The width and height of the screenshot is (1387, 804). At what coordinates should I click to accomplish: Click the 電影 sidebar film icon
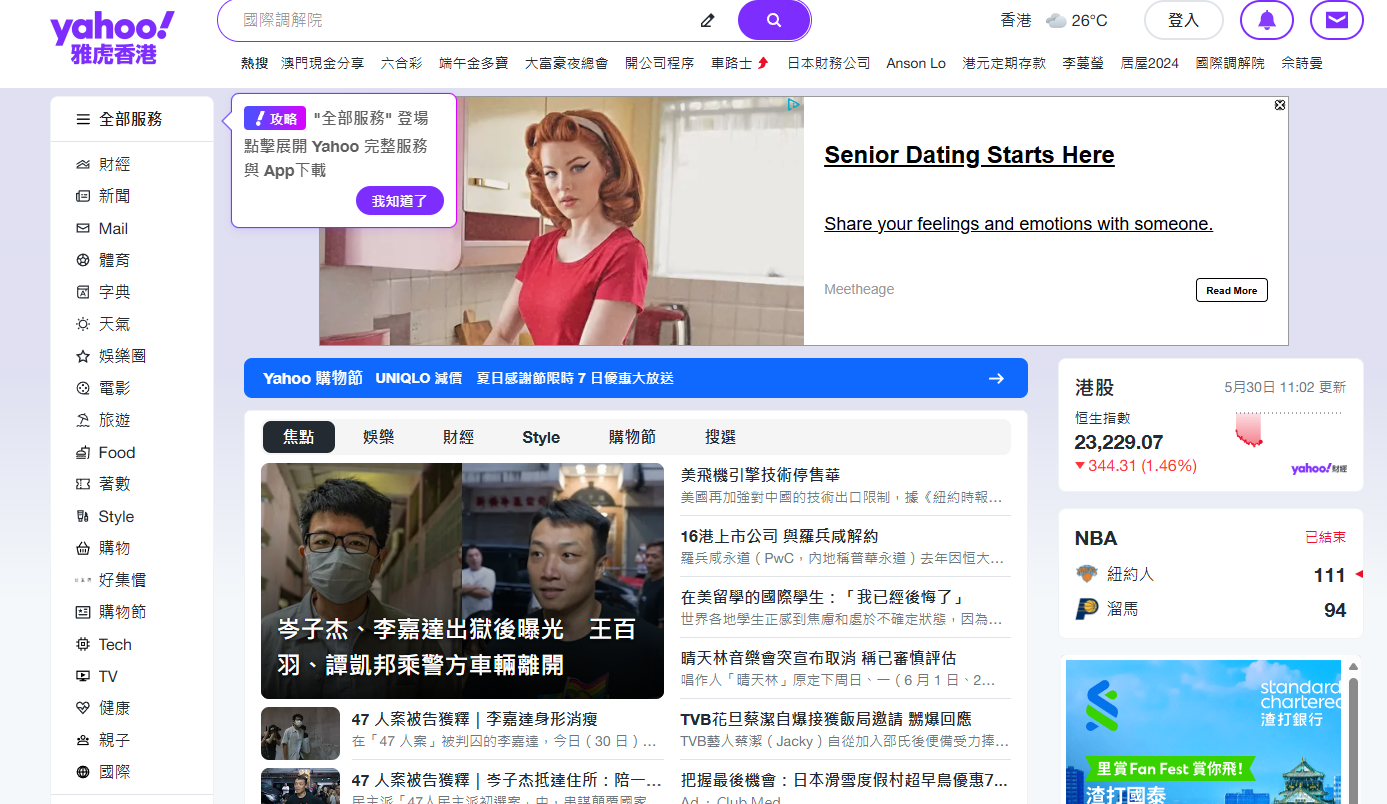click(x=83, y=388)
